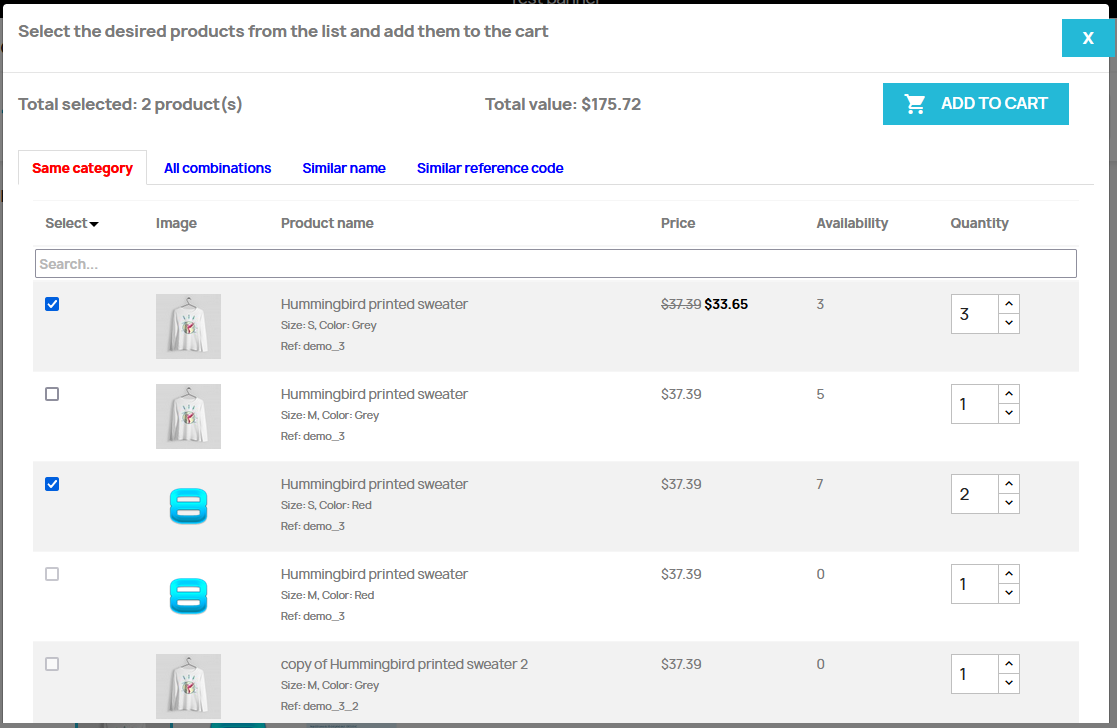1117x728 pixels.
Task: Close the product selection dialog
Action: (1087, 38)
